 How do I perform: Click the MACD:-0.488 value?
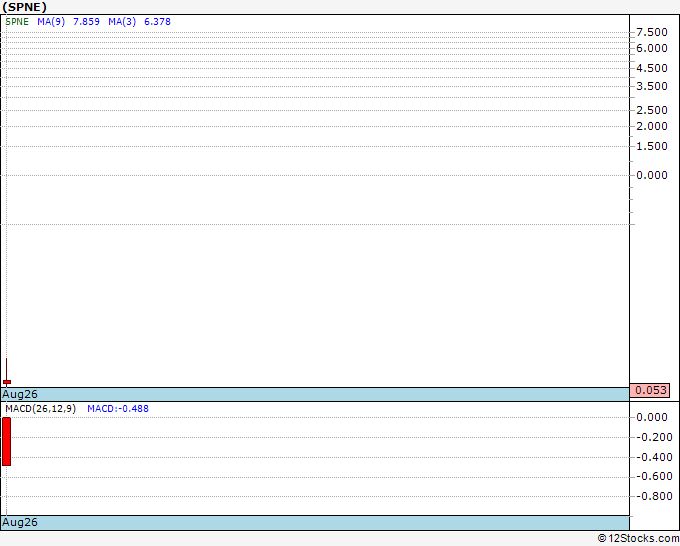coord(118,409)
